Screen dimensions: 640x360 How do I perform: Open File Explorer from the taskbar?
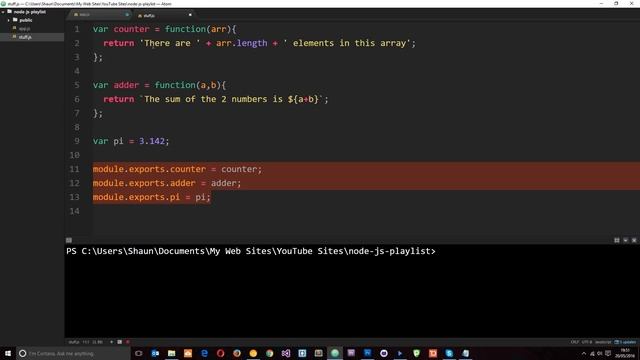[x=171, y=353]
